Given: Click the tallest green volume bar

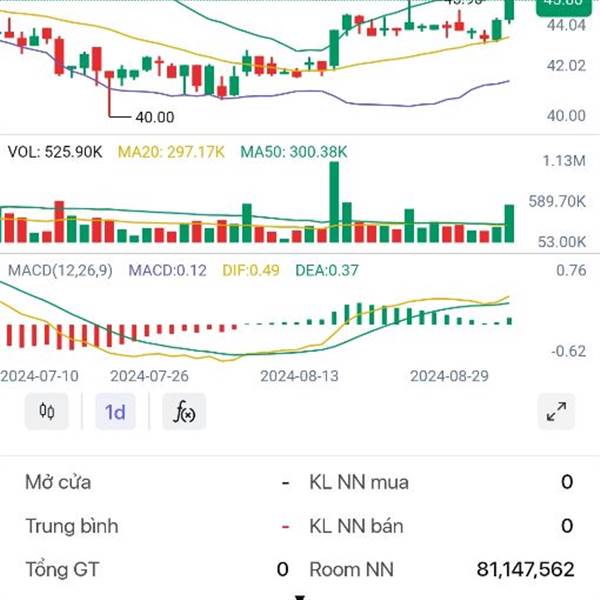Looking at the screenshot, I should click(x=334, y=202).
